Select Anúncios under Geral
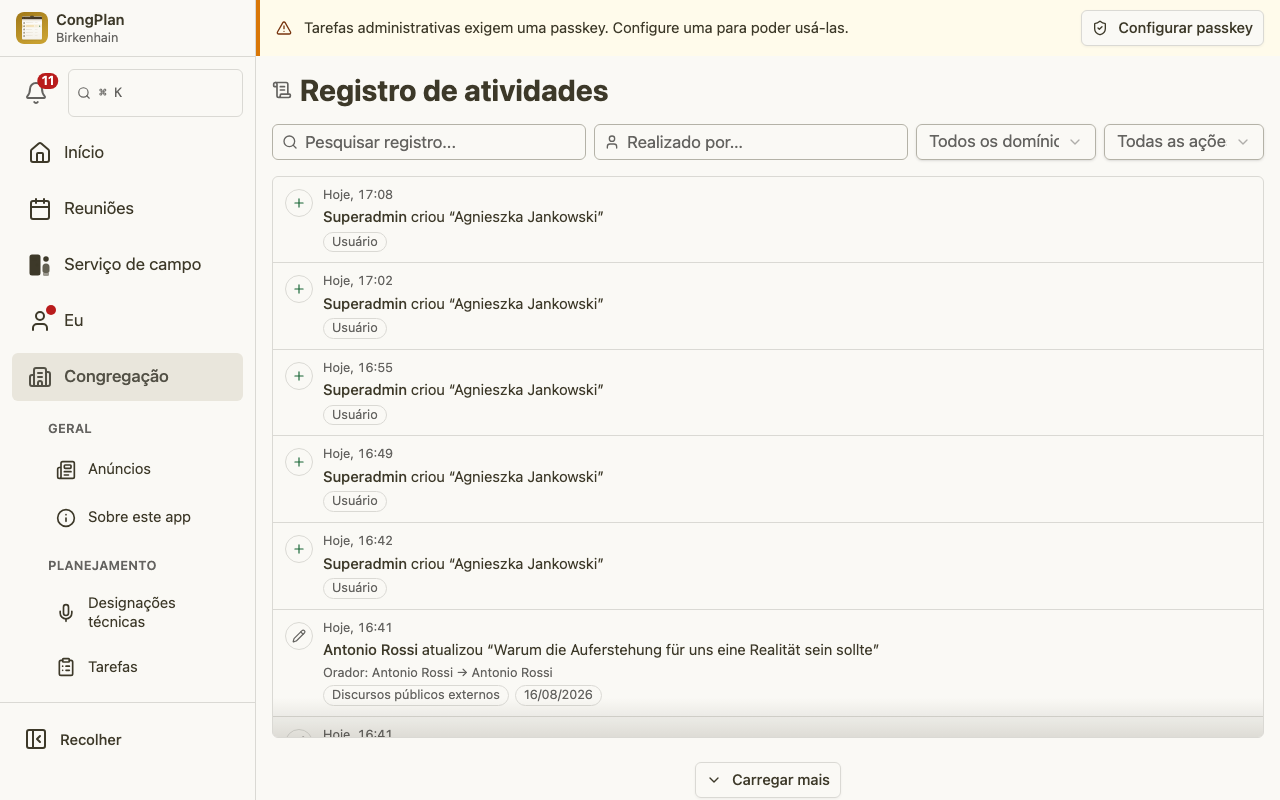 click(x=142, y=469)
